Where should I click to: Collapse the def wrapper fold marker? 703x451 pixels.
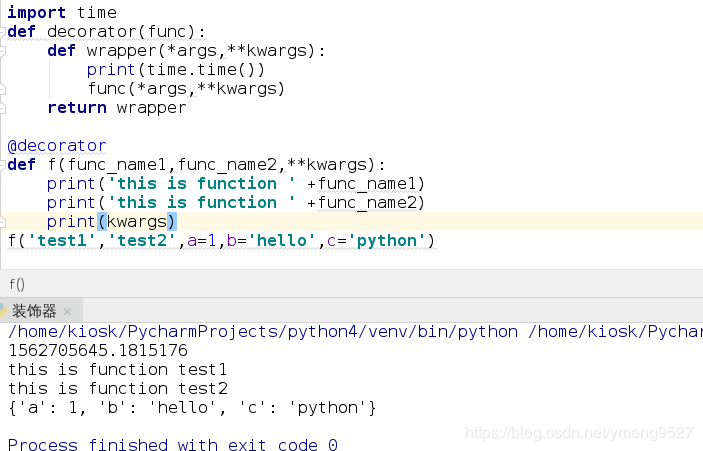(2, 51)
